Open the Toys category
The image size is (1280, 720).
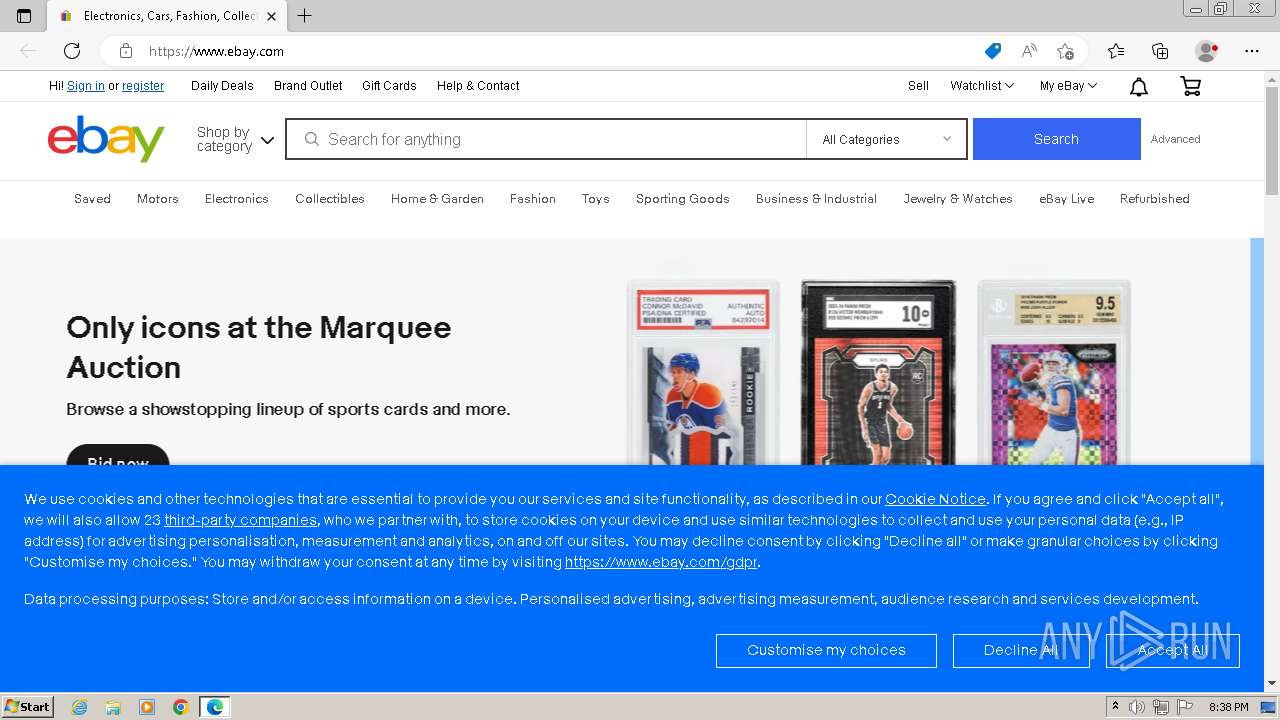pyautogui.click(x=596, y=199)
